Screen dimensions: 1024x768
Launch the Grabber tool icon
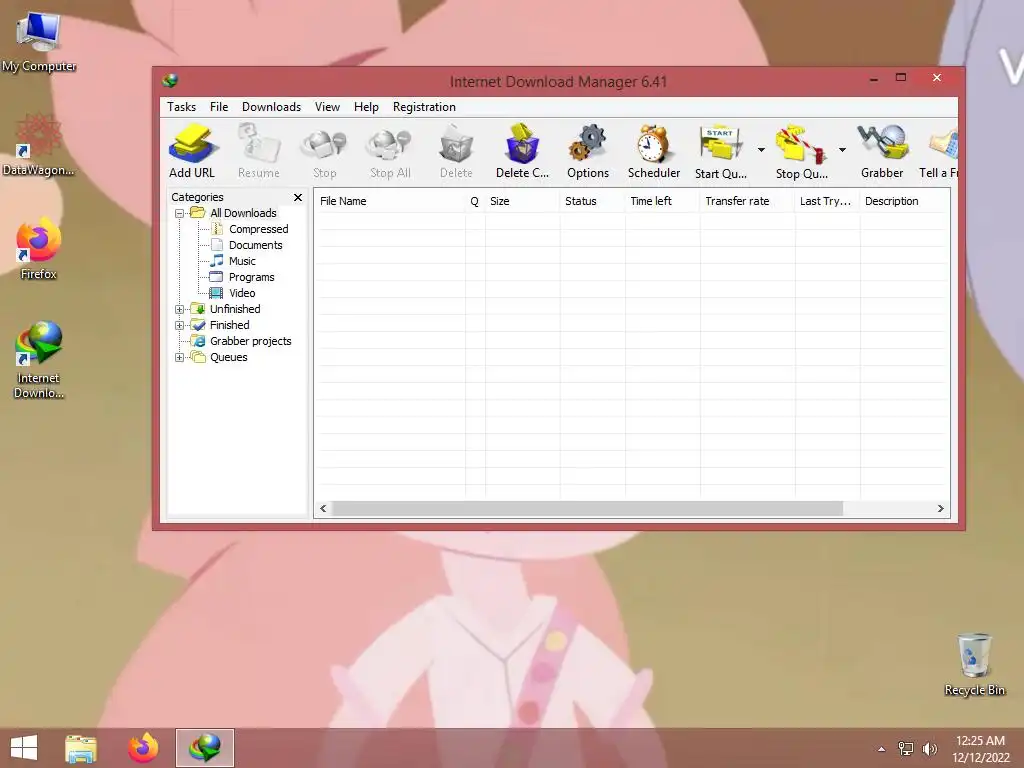coord(882,152)
